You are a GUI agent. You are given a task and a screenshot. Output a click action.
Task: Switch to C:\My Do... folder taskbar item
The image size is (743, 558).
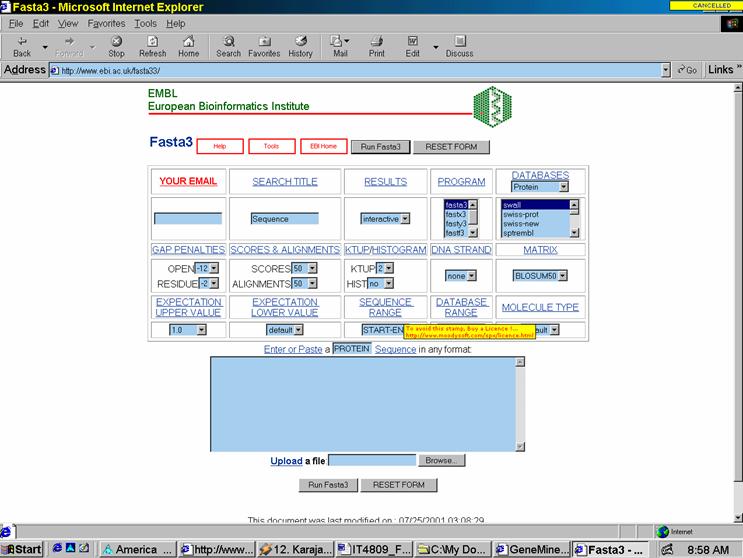(x=453, y=549)
